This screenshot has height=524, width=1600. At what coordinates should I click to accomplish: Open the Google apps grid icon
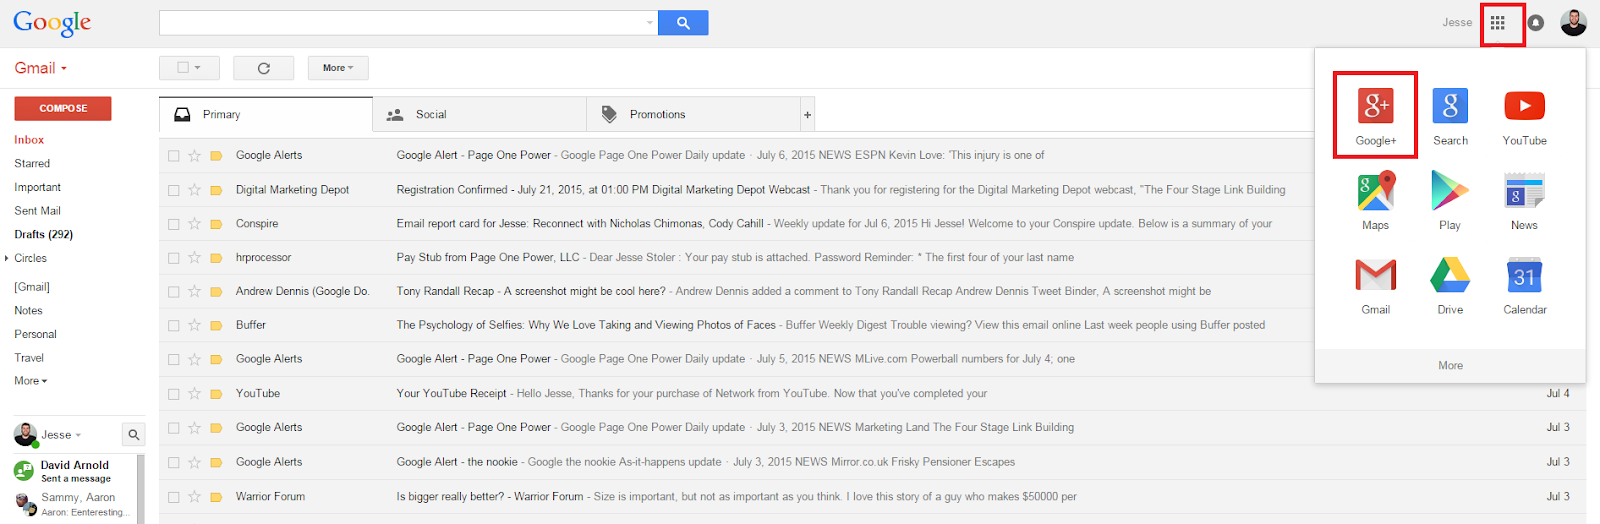1497,23
